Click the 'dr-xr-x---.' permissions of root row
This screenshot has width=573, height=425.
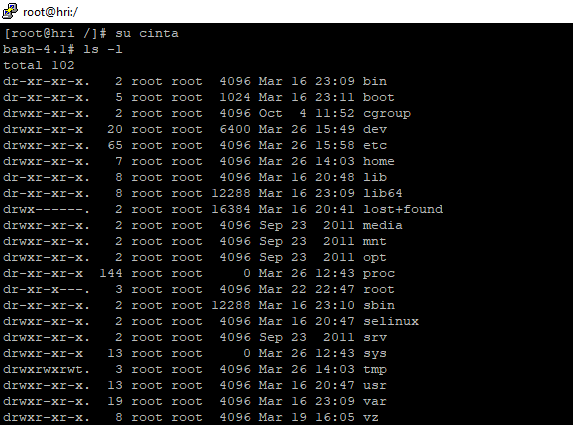coord(46,289)
